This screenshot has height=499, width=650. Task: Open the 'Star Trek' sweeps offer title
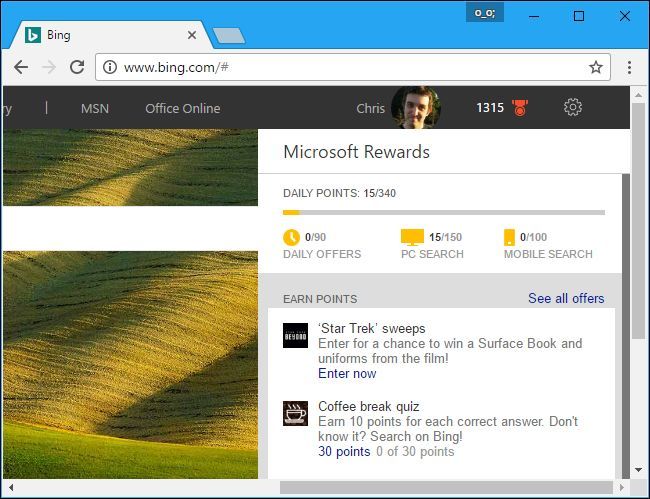tap(371, 329)
